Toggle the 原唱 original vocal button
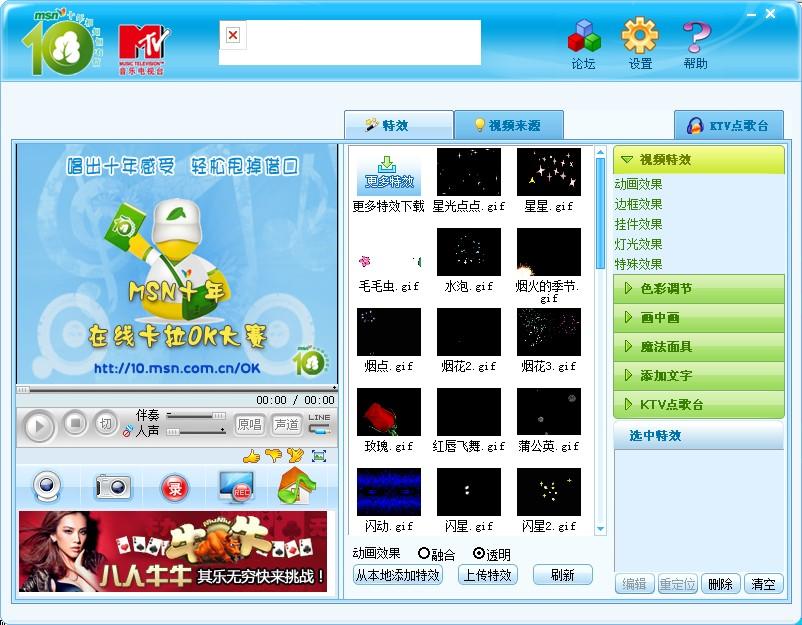Viewport: 802px width, 625px height. click(x=250, y=425)
